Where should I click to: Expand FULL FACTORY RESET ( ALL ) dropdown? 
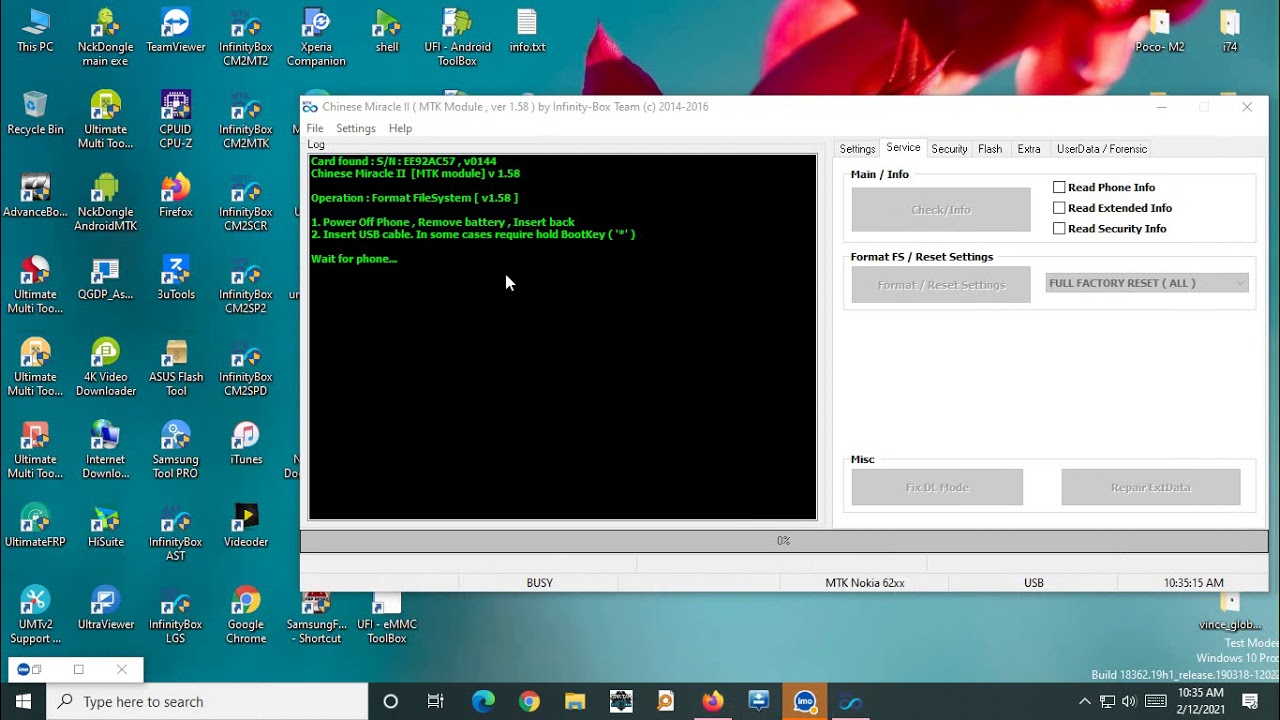(1147, 283)
